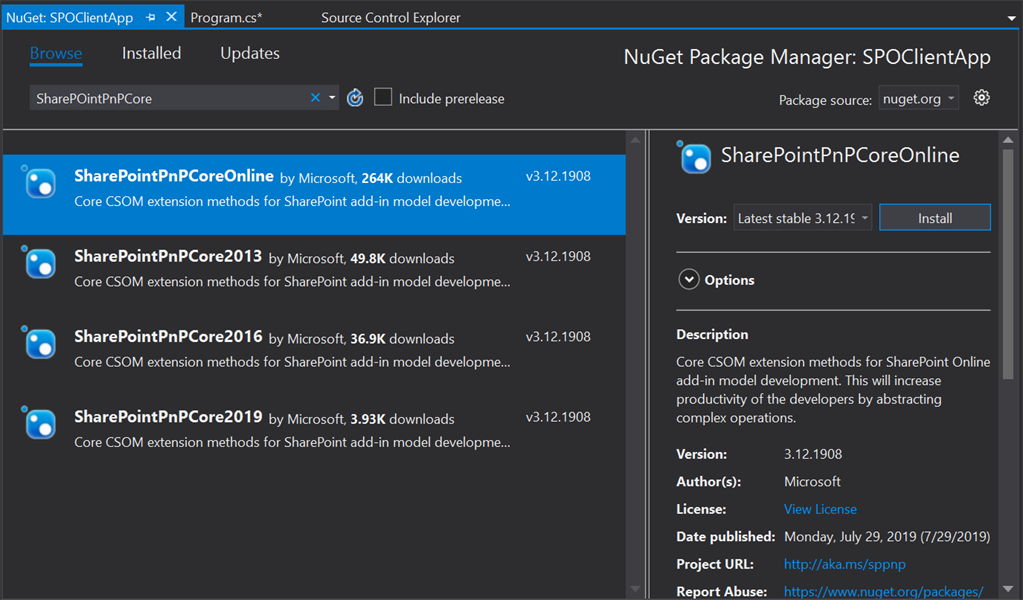1023x600 pixels.
Task: Open the Package source dropdown
Action: click(x=918, y=98)
